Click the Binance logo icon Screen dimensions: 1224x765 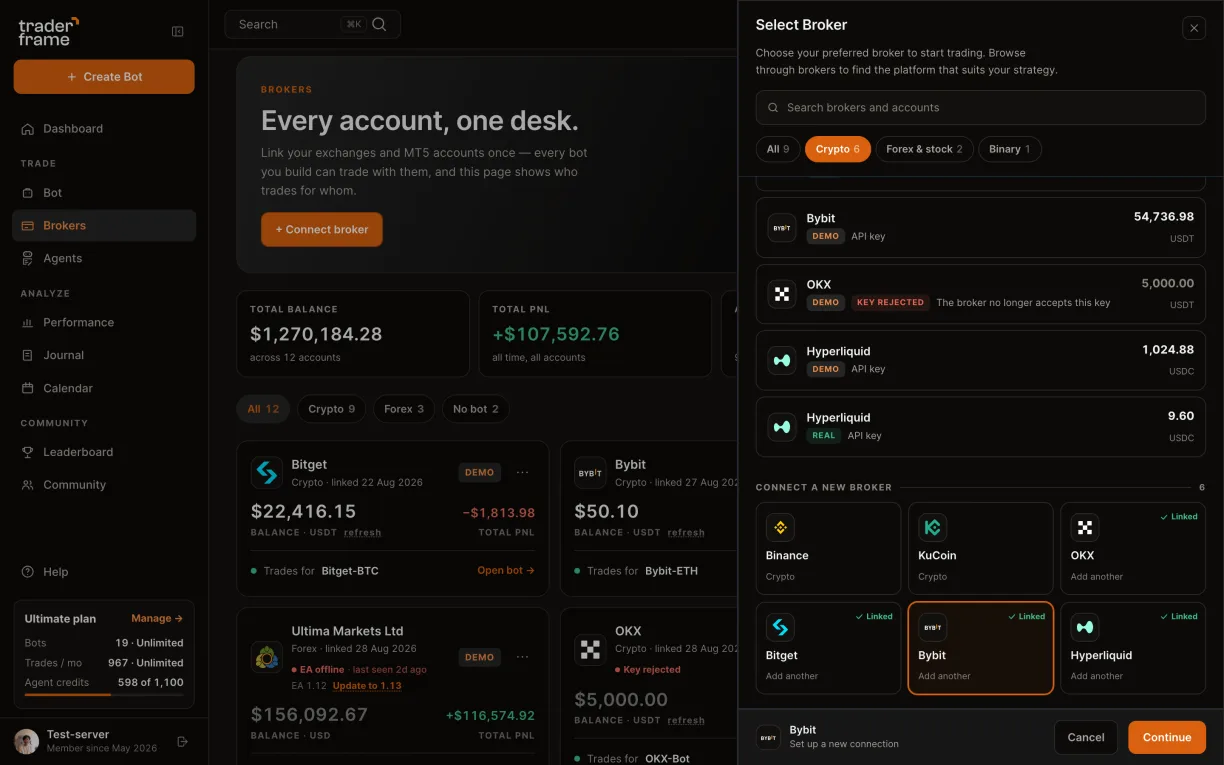(x=780, y=527)
